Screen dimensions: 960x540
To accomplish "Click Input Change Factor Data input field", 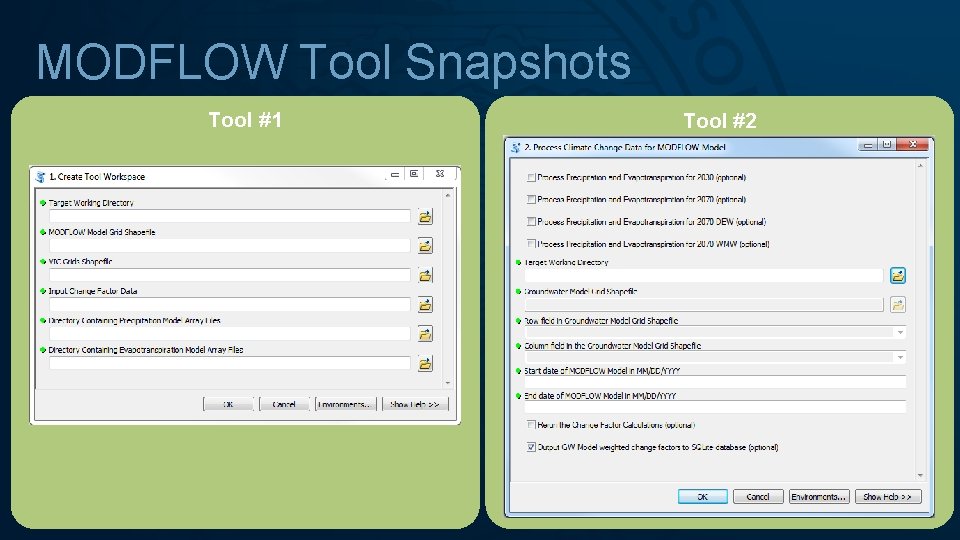I will click(230, 304).
